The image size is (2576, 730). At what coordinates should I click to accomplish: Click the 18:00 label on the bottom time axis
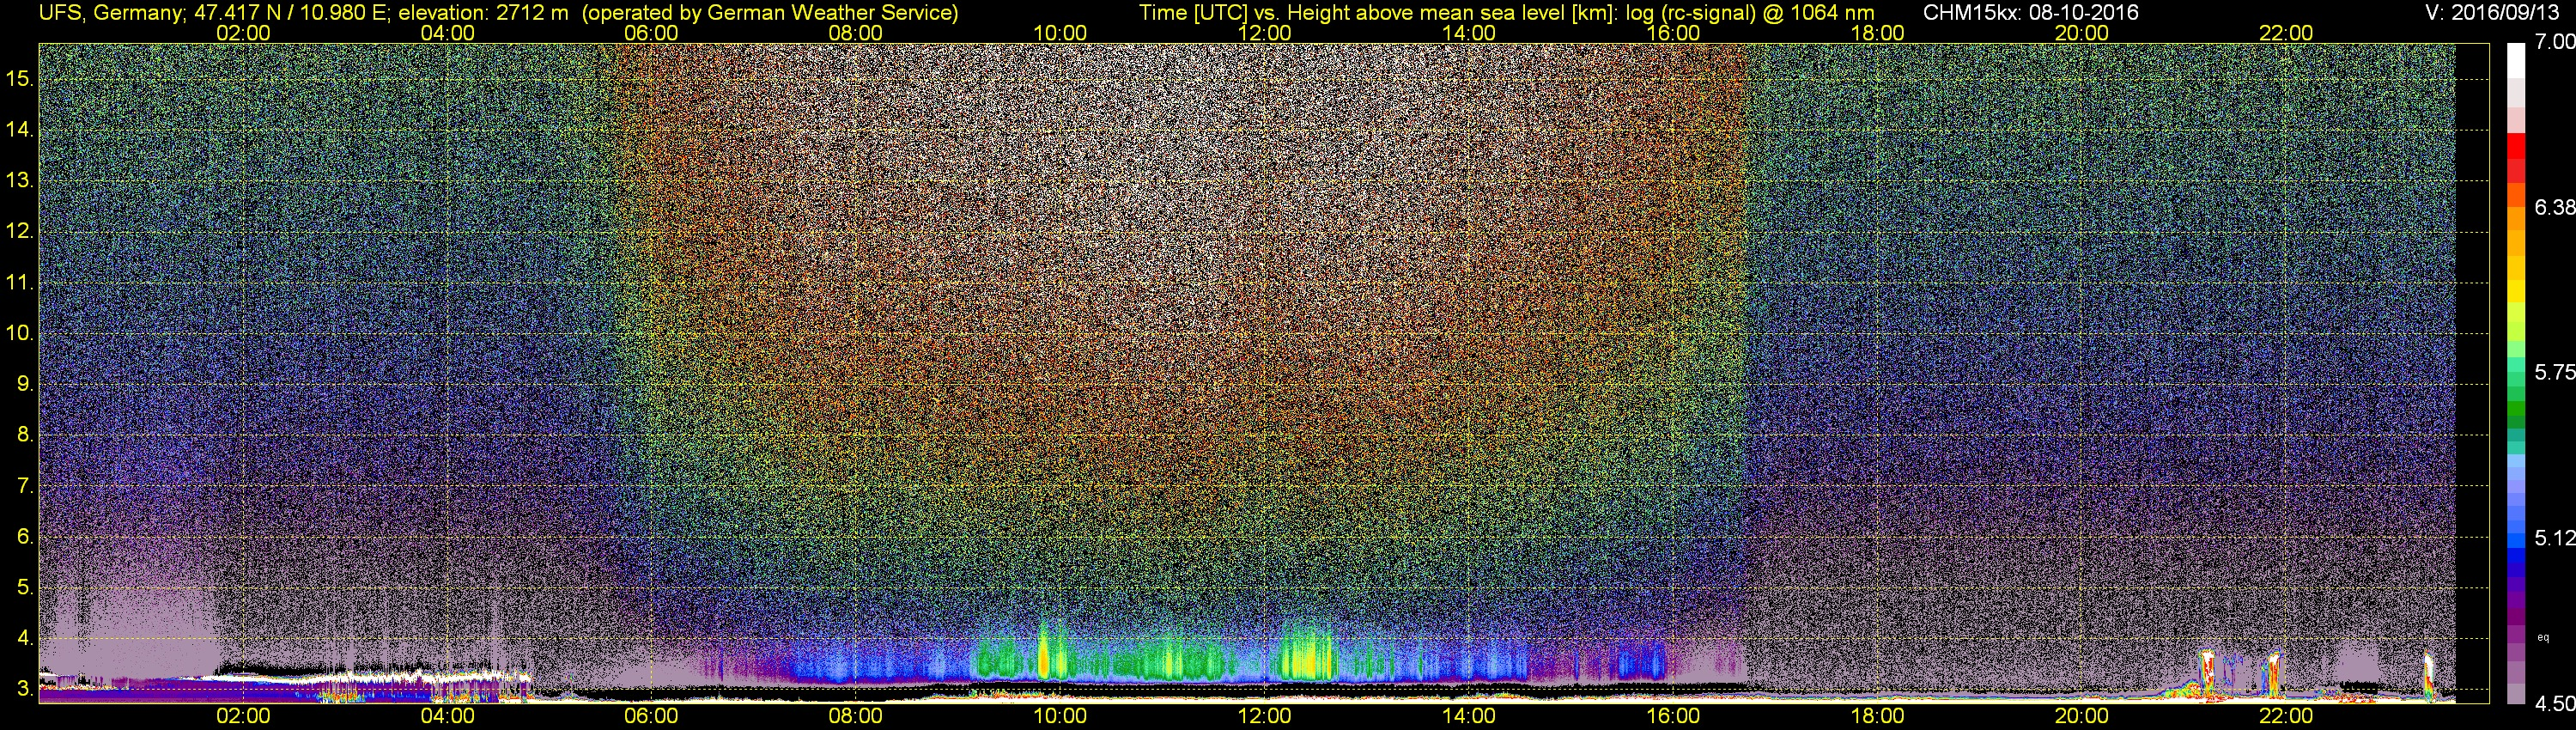pos(1877,716)
